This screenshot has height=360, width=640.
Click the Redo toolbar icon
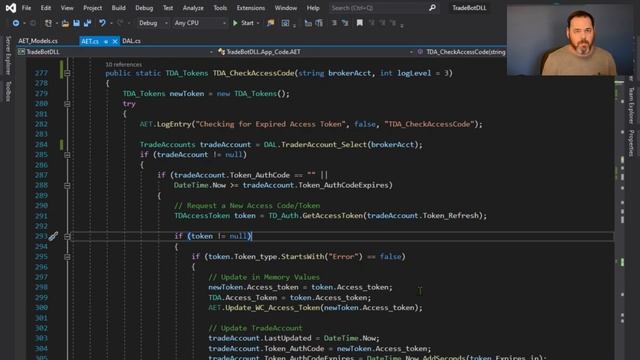point(120,23)
